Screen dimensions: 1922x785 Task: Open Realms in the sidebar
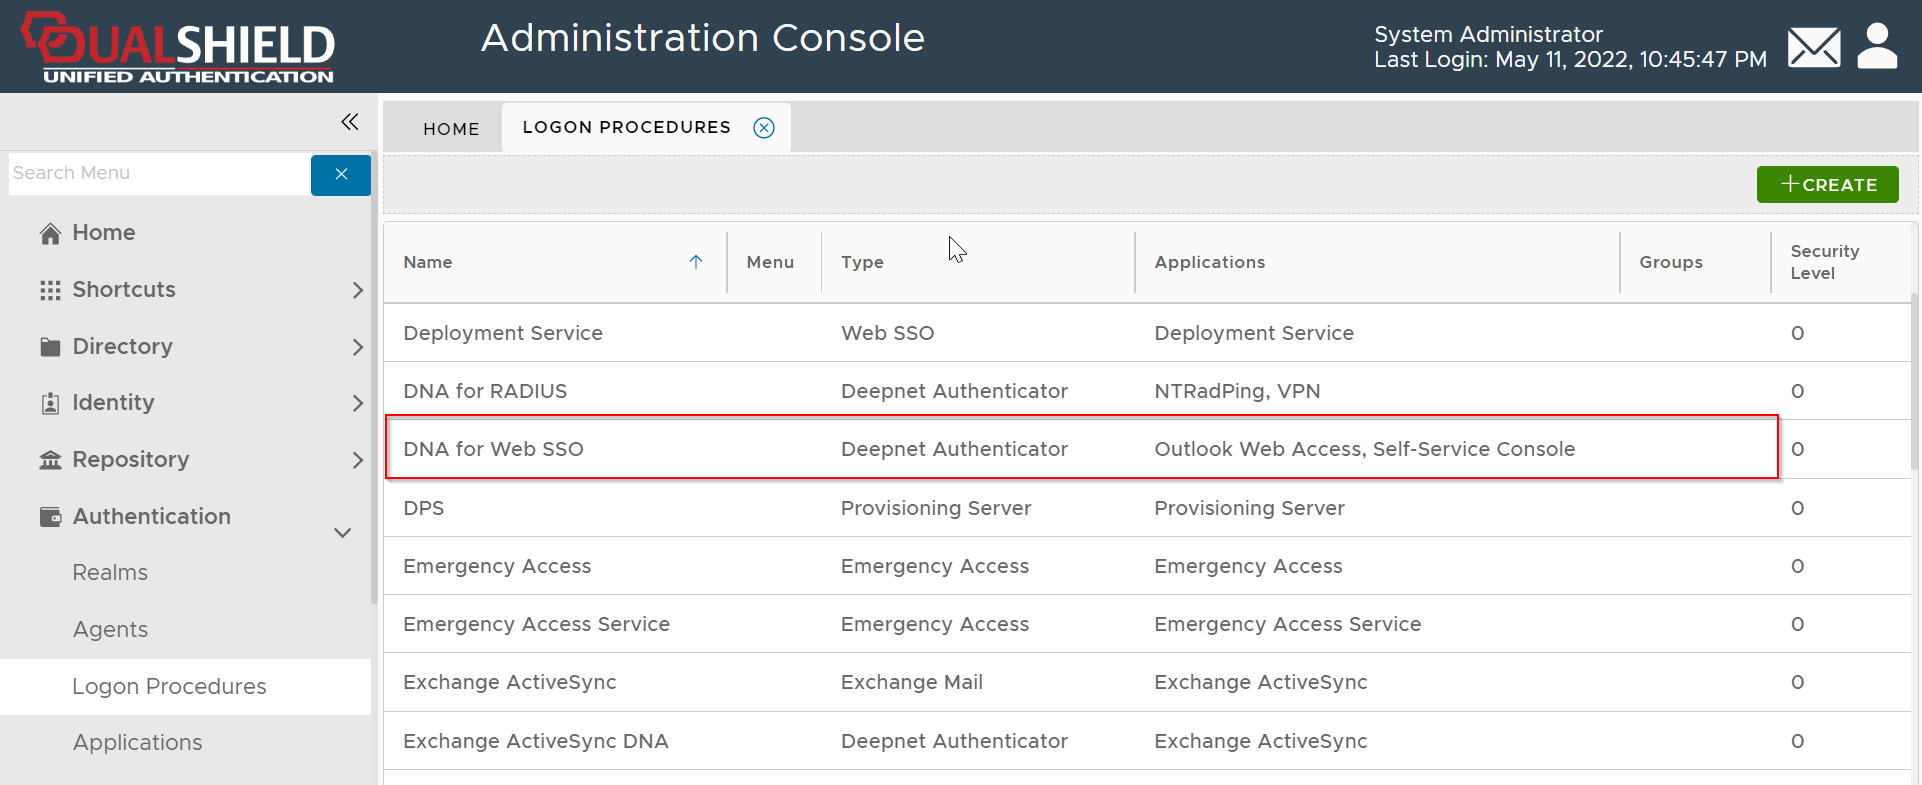click(x=110, y=573)
